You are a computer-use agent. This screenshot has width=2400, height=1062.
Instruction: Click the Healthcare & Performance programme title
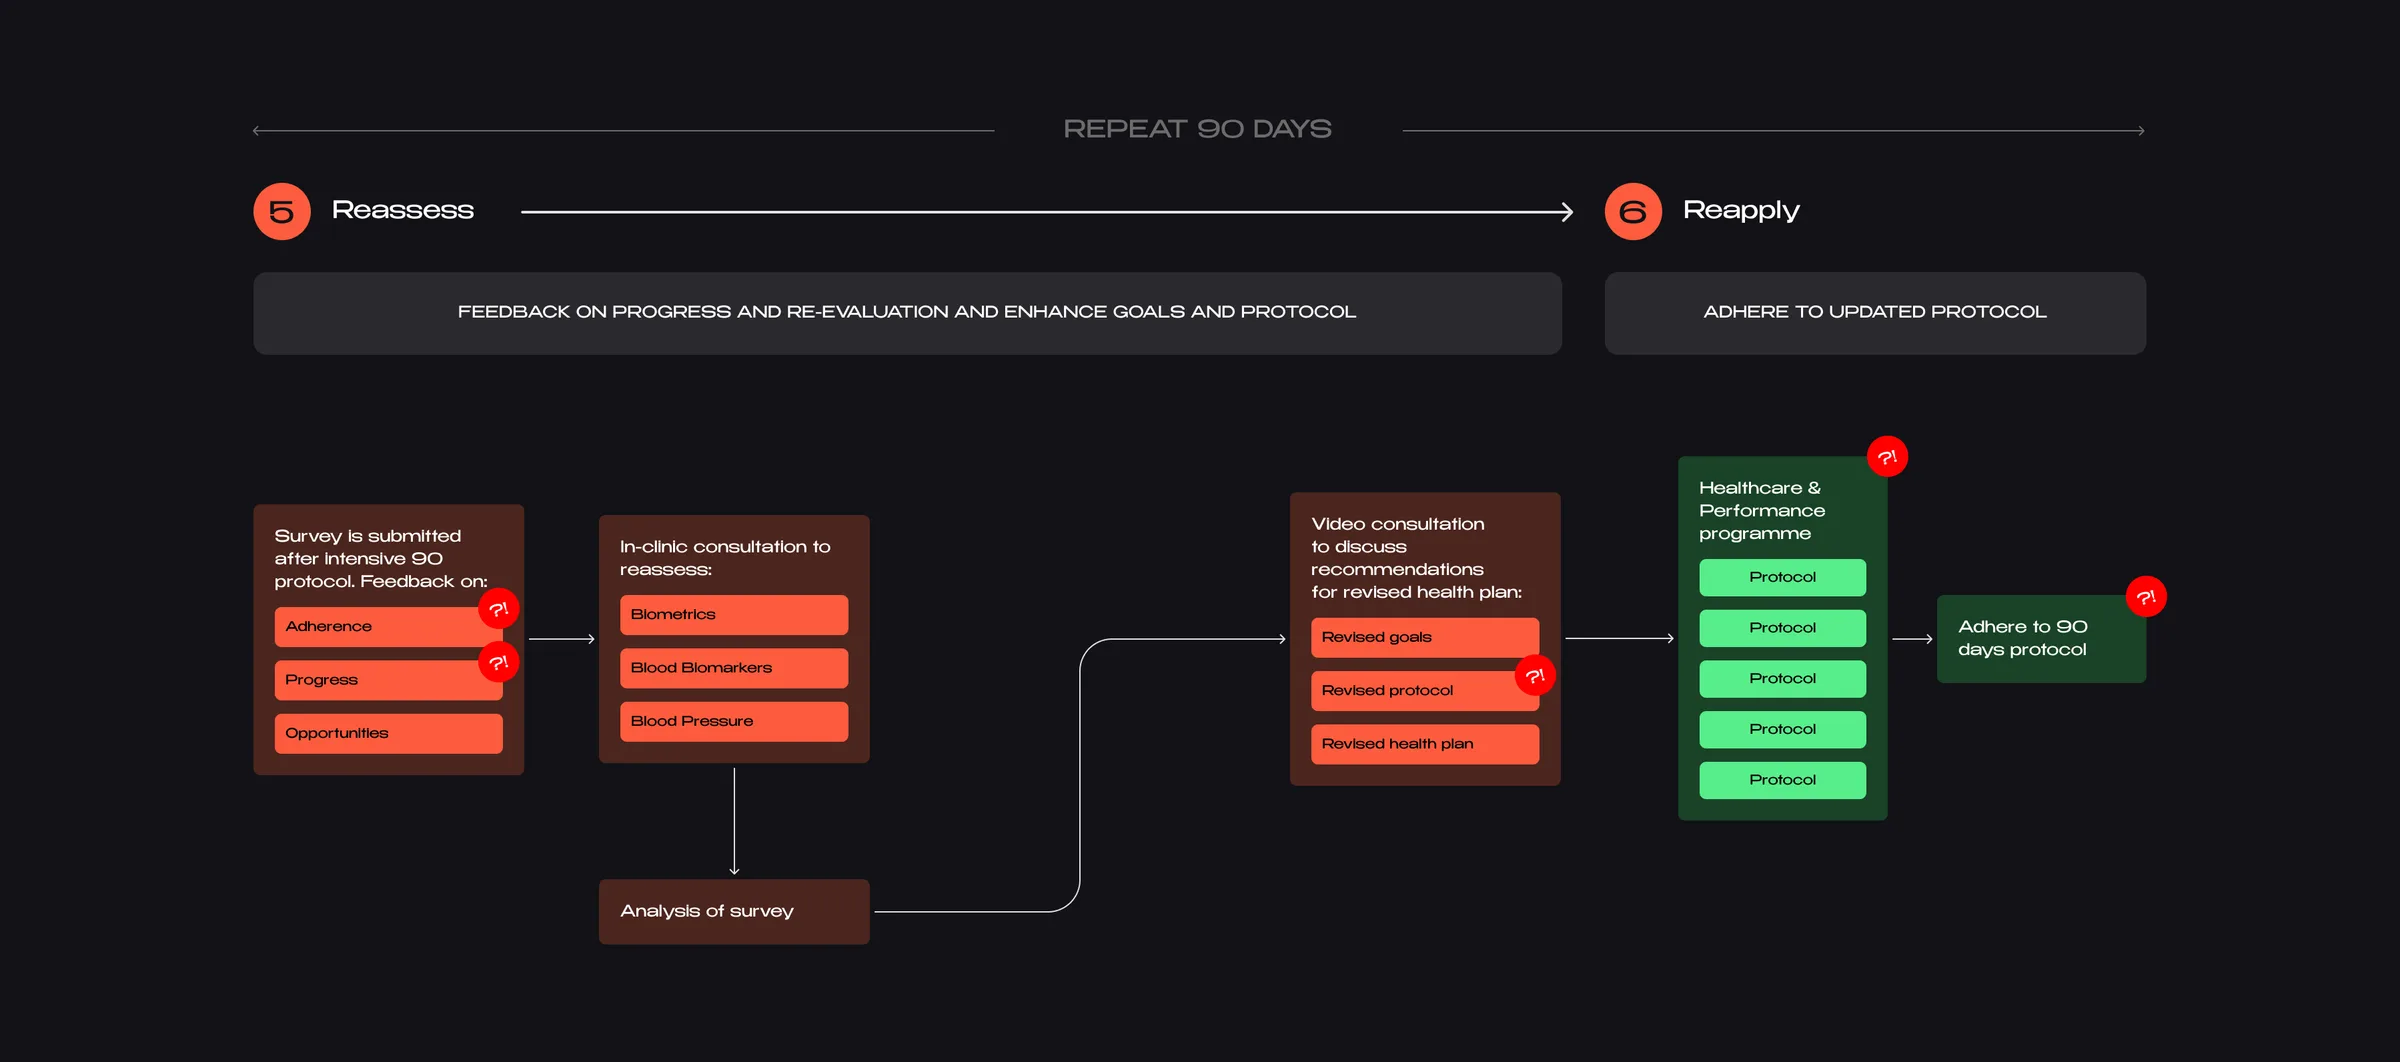pos(1762,511)
